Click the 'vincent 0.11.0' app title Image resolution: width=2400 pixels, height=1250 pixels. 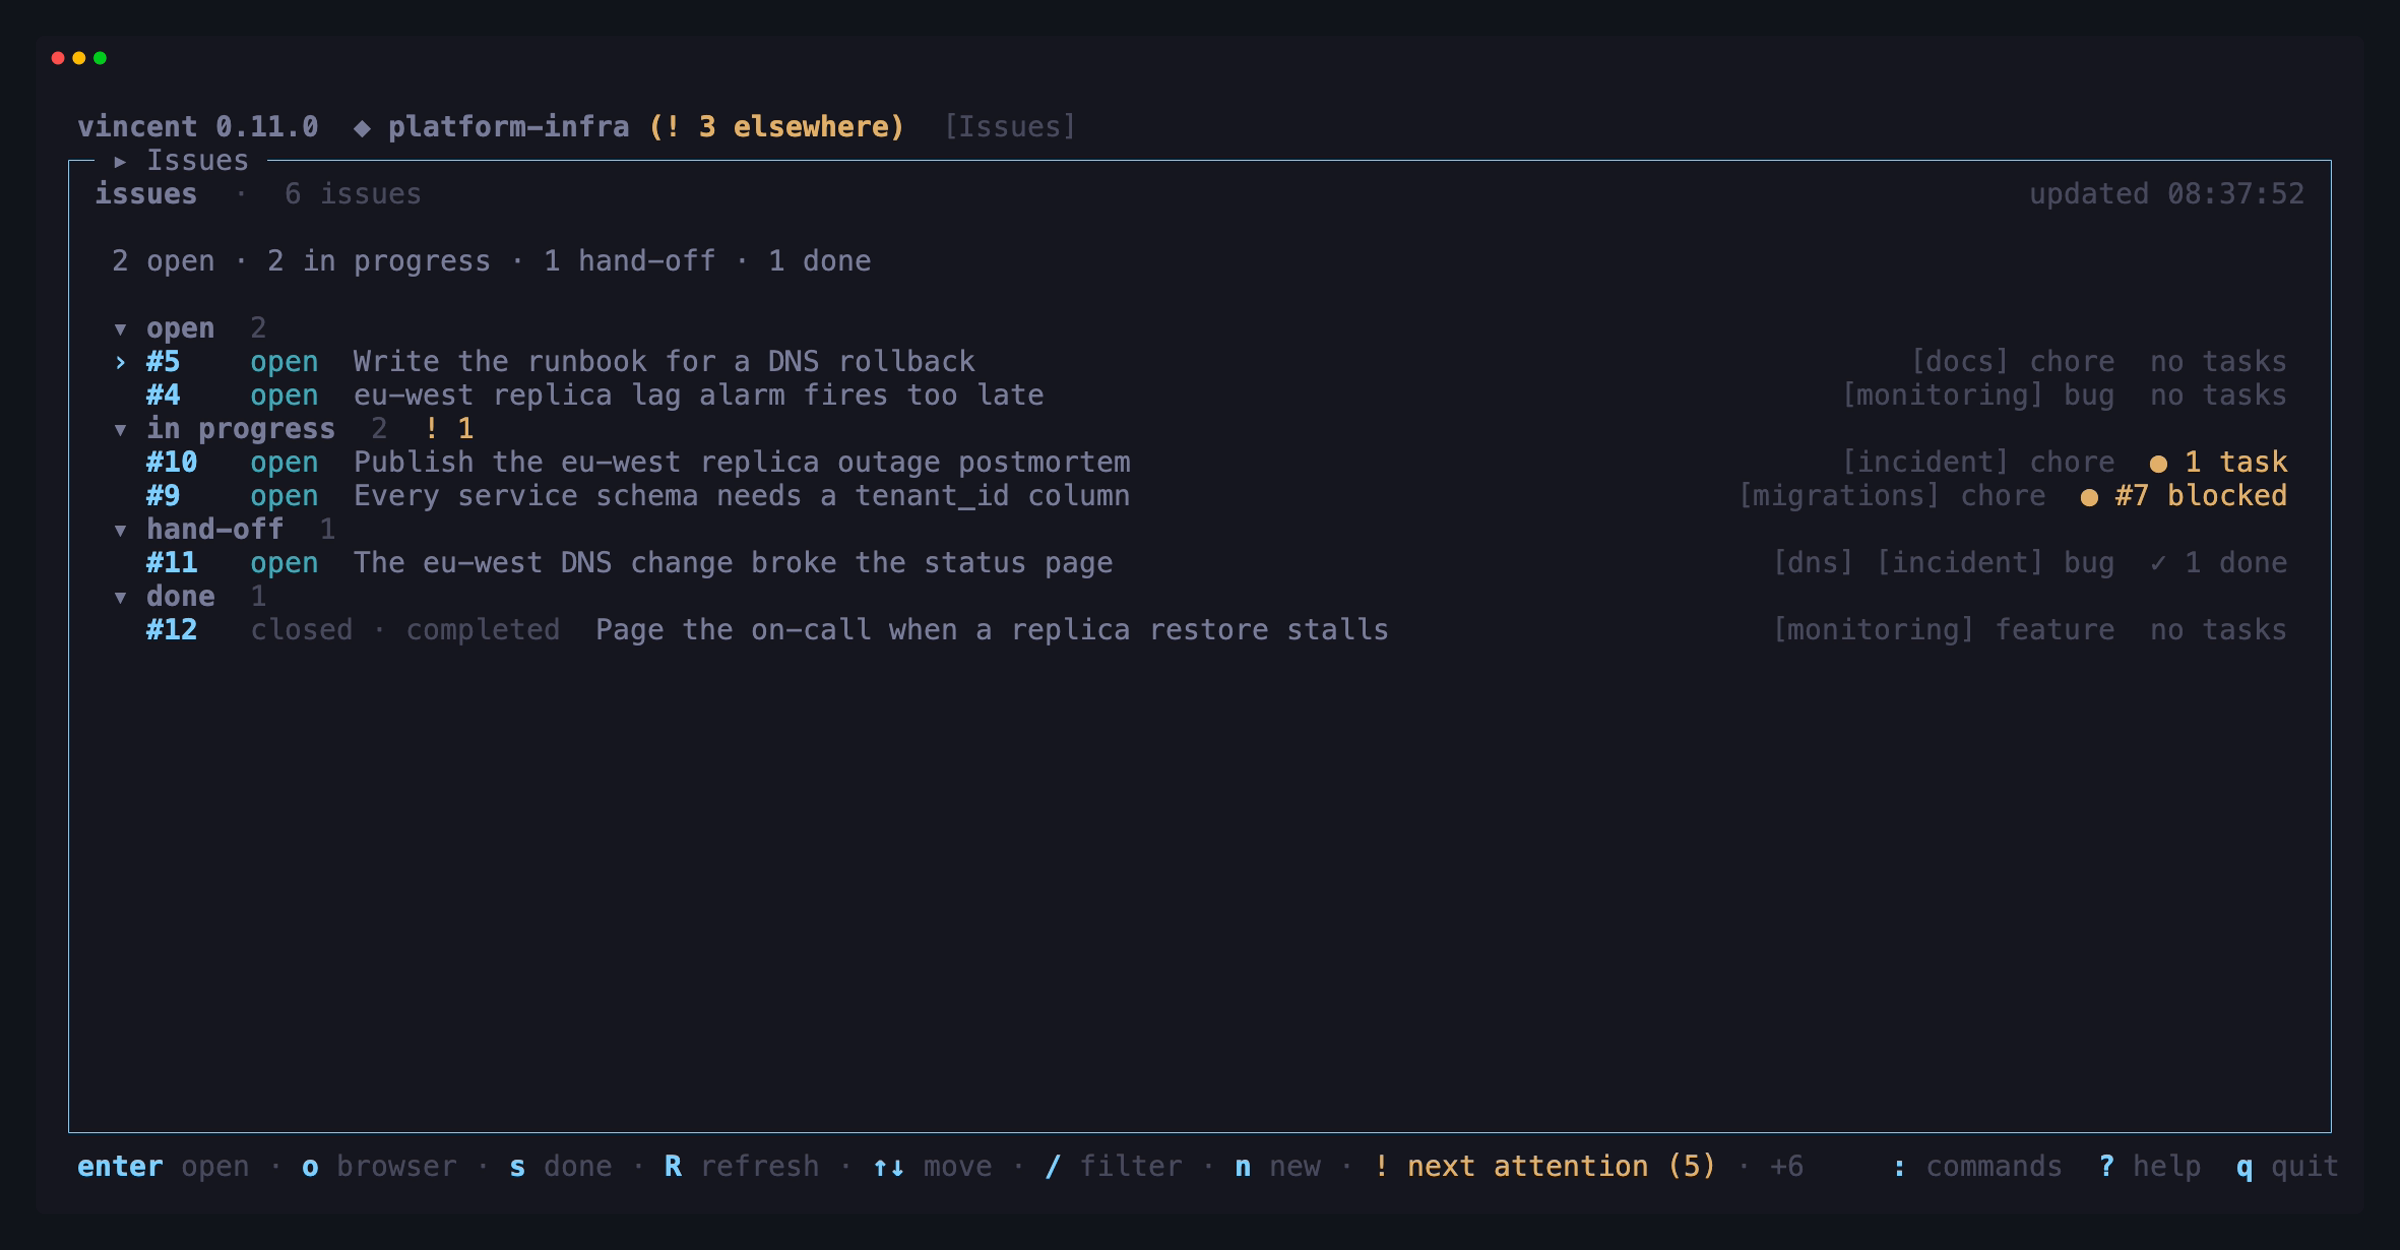(x=198, y=127)
